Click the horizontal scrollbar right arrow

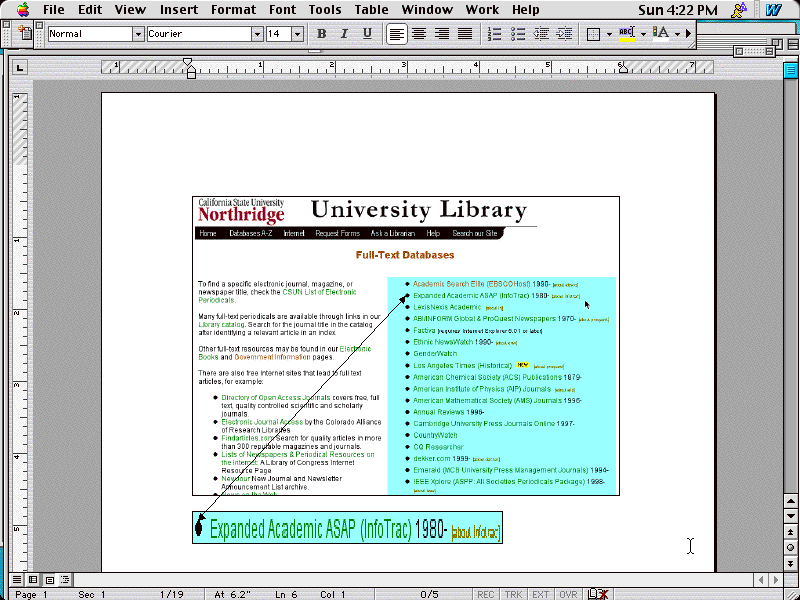776,580
